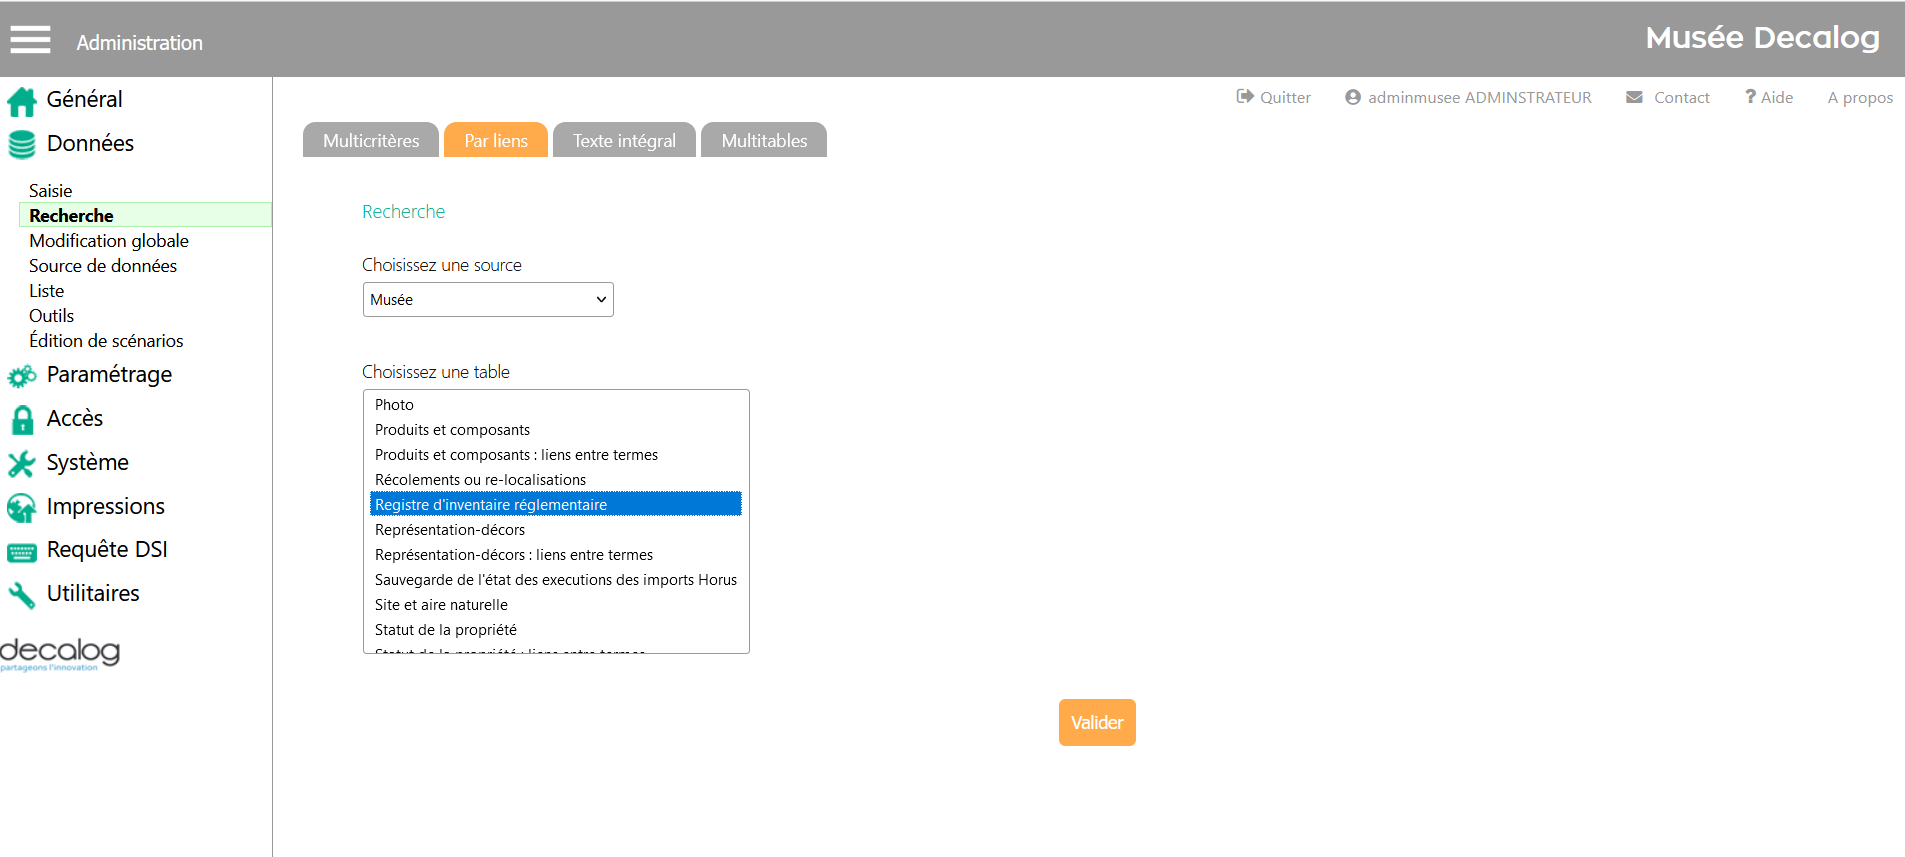Click the Accès padlock icon
Screen dimensions: 1905x857
pyautogui.click(x=21, y=420)
